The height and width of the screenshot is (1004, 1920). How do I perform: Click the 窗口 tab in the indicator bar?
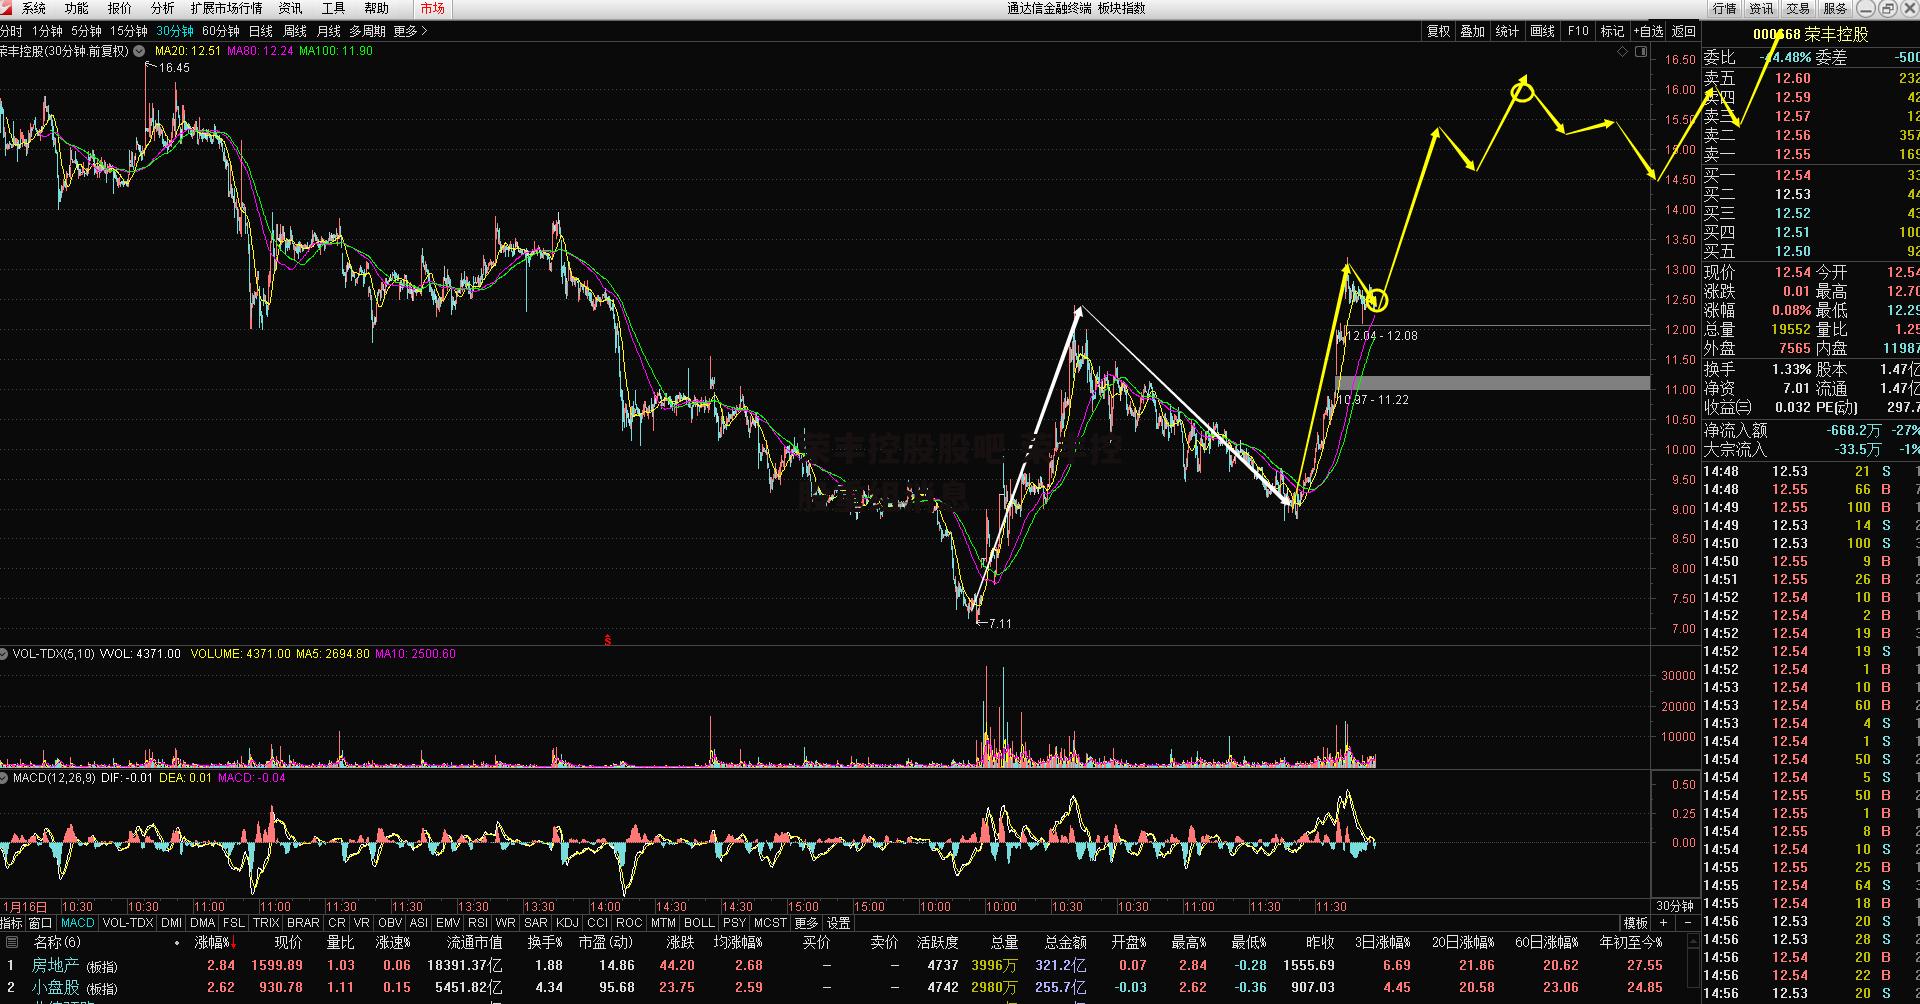click(40, 923)
